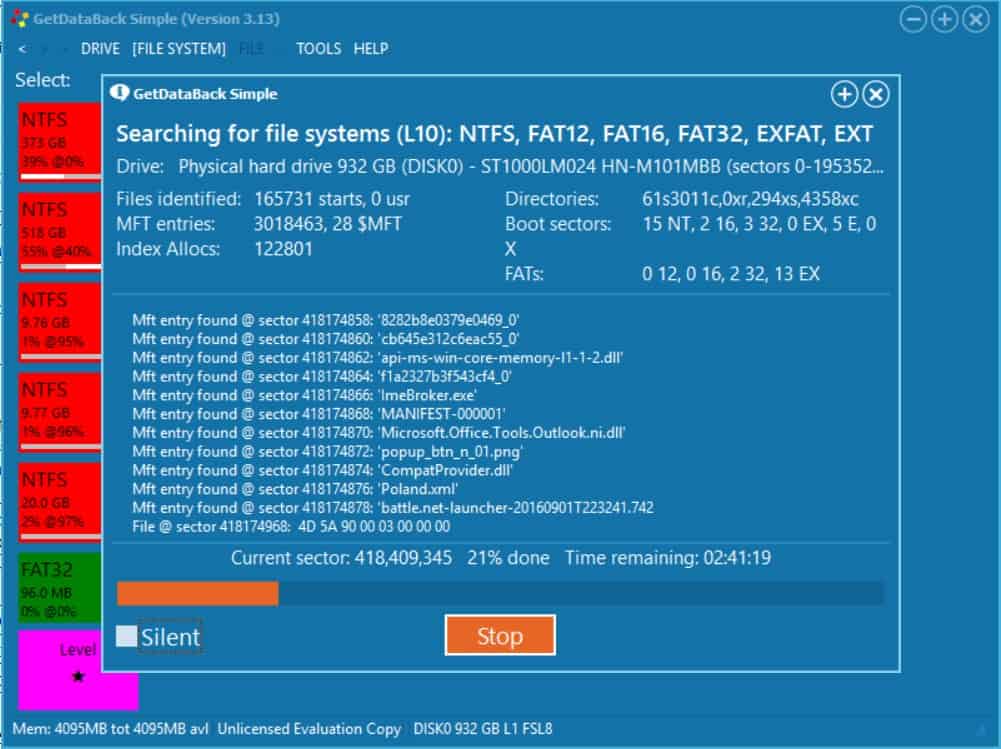Enable the Silent checkbox
This screenshot has height=749, width=1001.
click(126, 636)
